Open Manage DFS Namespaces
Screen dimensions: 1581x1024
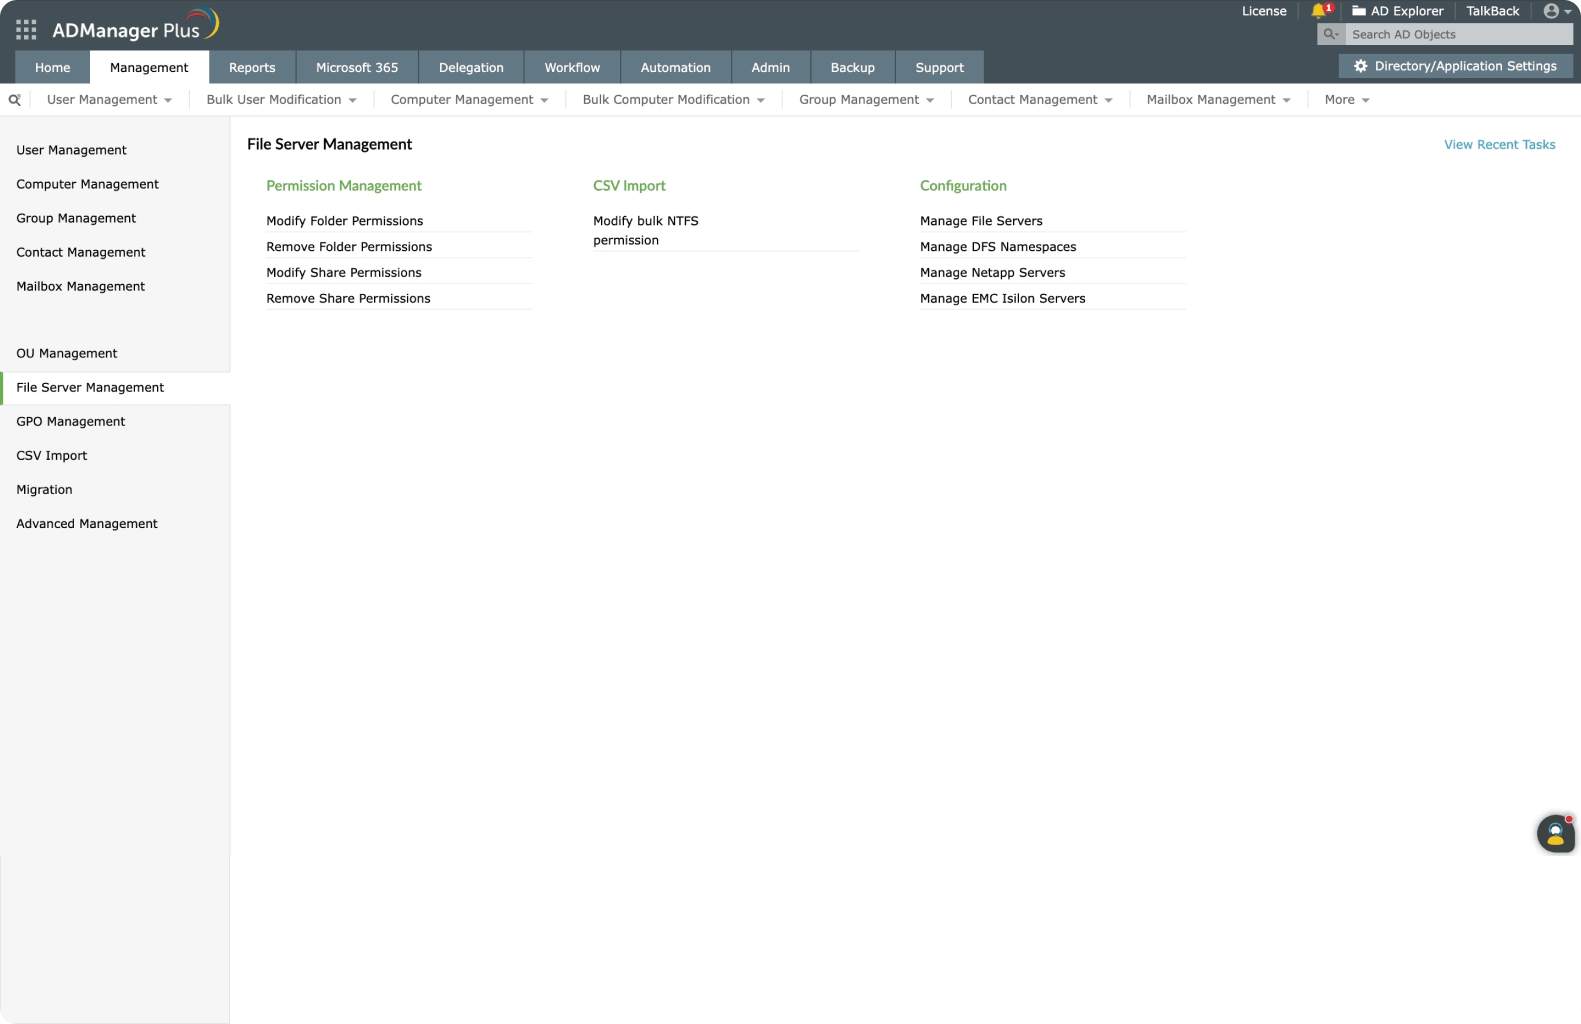click(x=998, y=247)
